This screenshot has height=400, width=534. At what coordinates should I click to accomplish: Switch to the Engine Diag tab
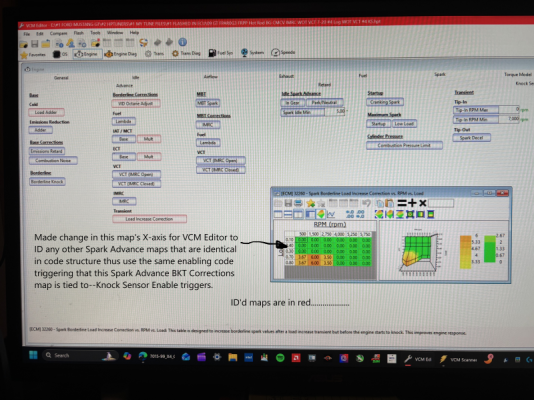coord(121,54)
